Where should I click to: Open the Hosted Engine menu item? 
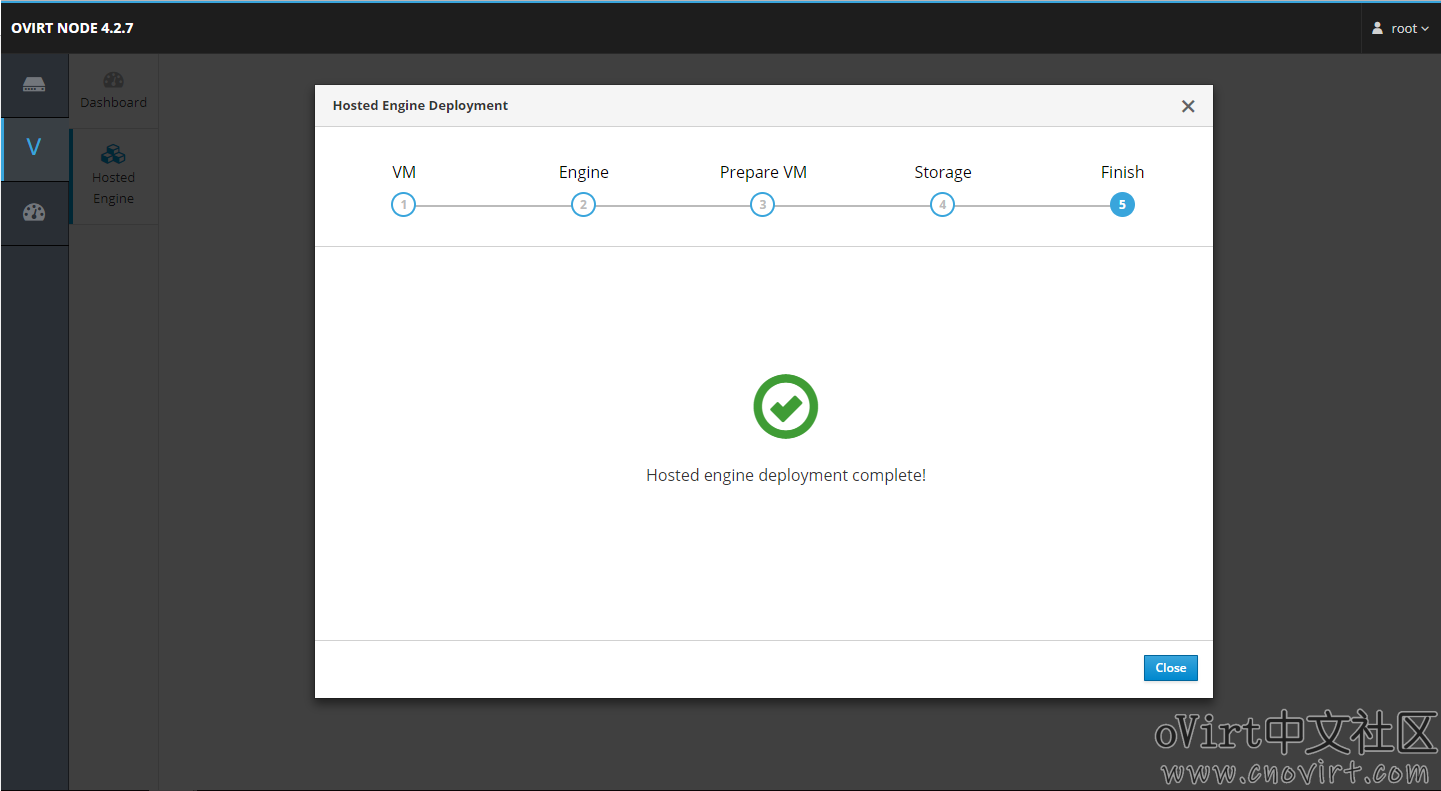click(x=113, y=176)
